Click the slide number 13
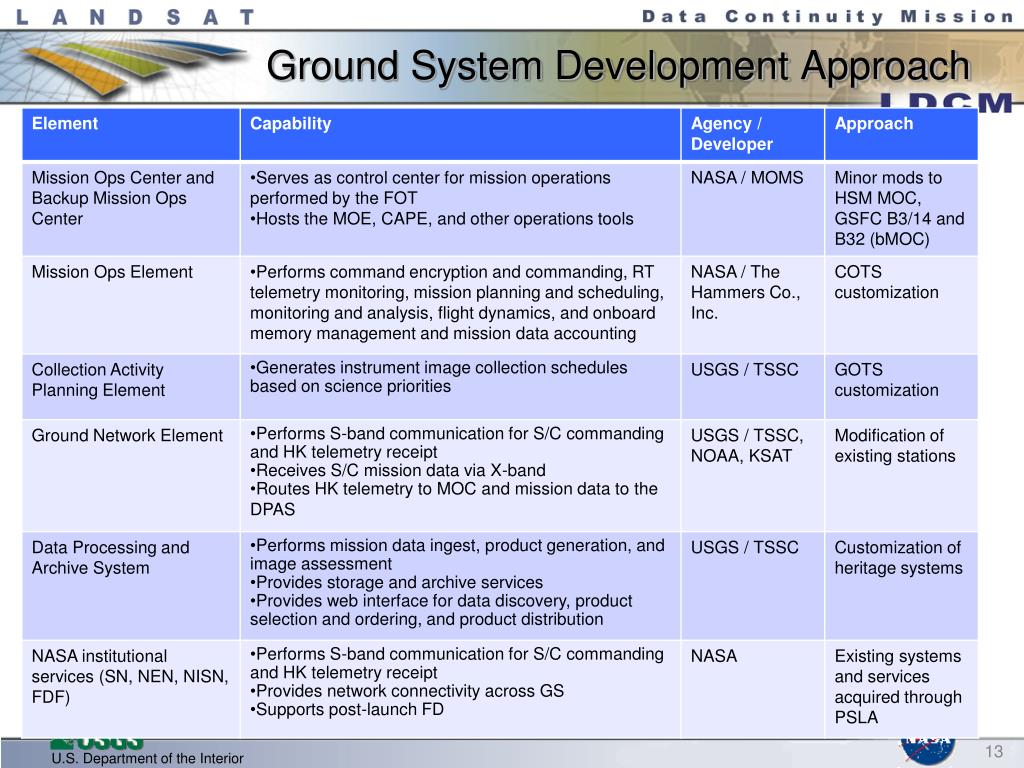The height and width of the screenshot is (768, 1024). pyautogui.click(x=994, y=752)
